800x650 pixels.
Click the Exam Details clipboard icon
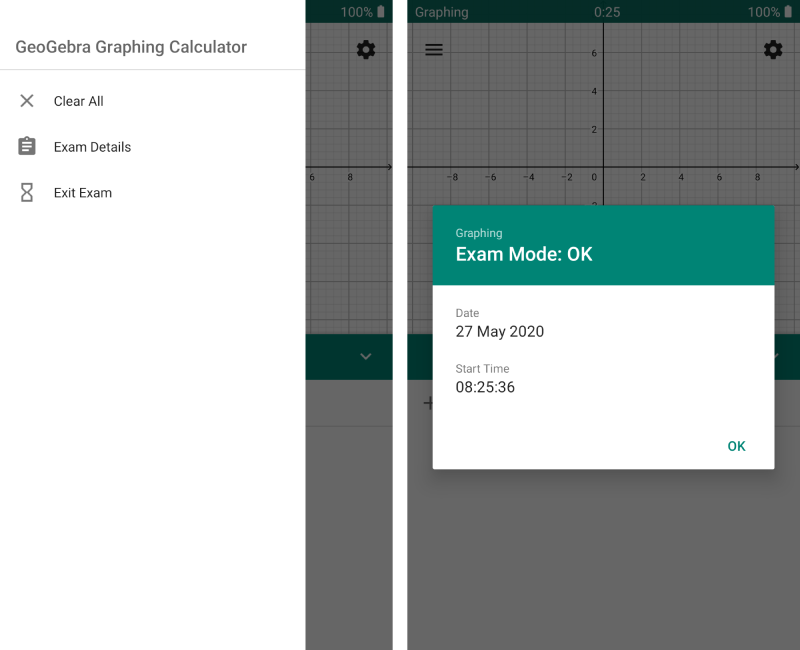27,146
